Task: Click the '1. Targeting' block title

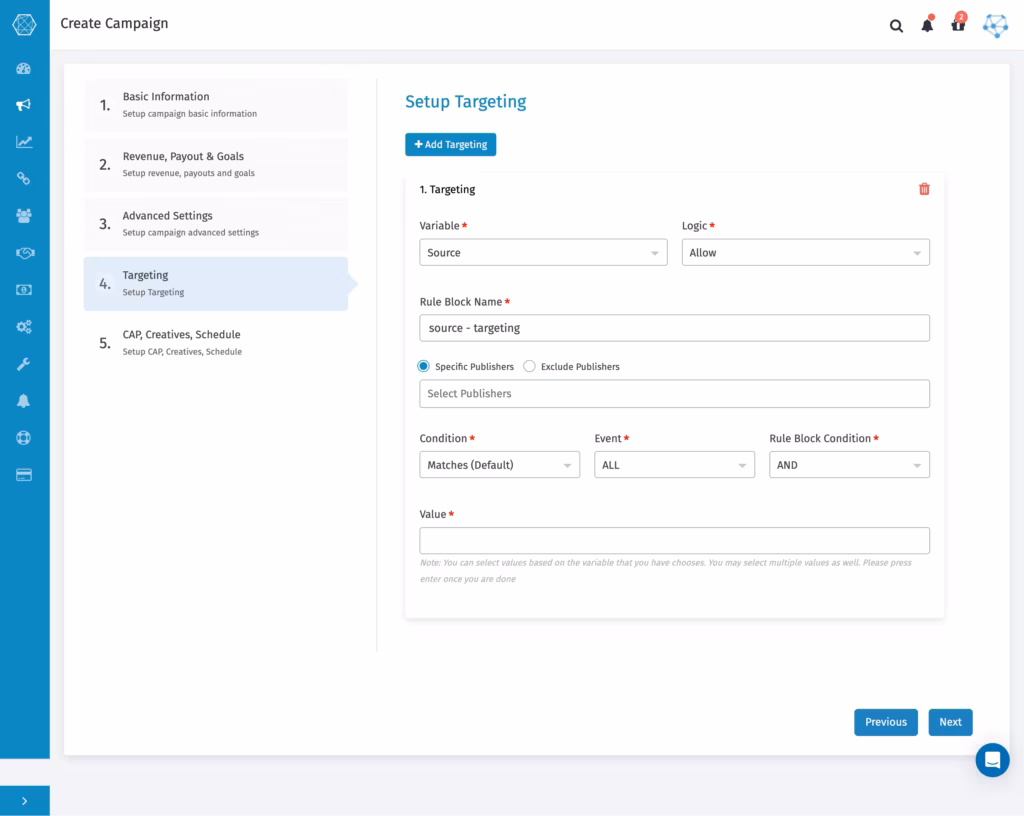Action: click(x=447, y=189)
